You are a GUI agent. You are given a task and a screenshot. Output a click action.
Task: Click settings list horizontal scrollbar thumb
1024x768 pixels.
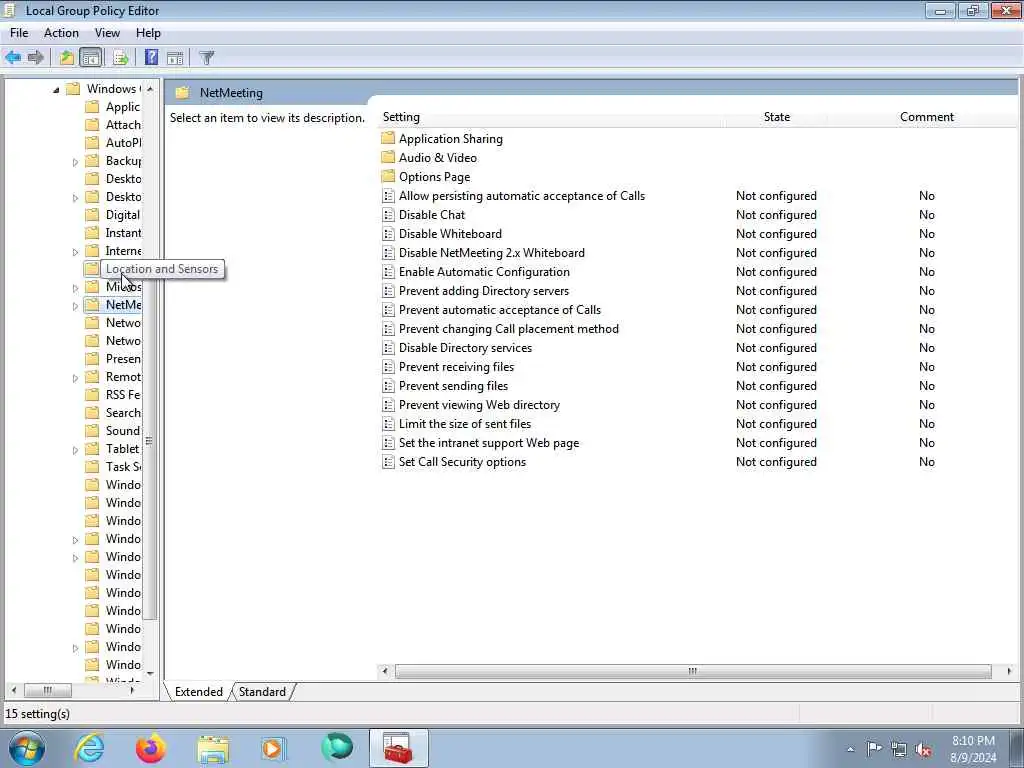(692, 671)
